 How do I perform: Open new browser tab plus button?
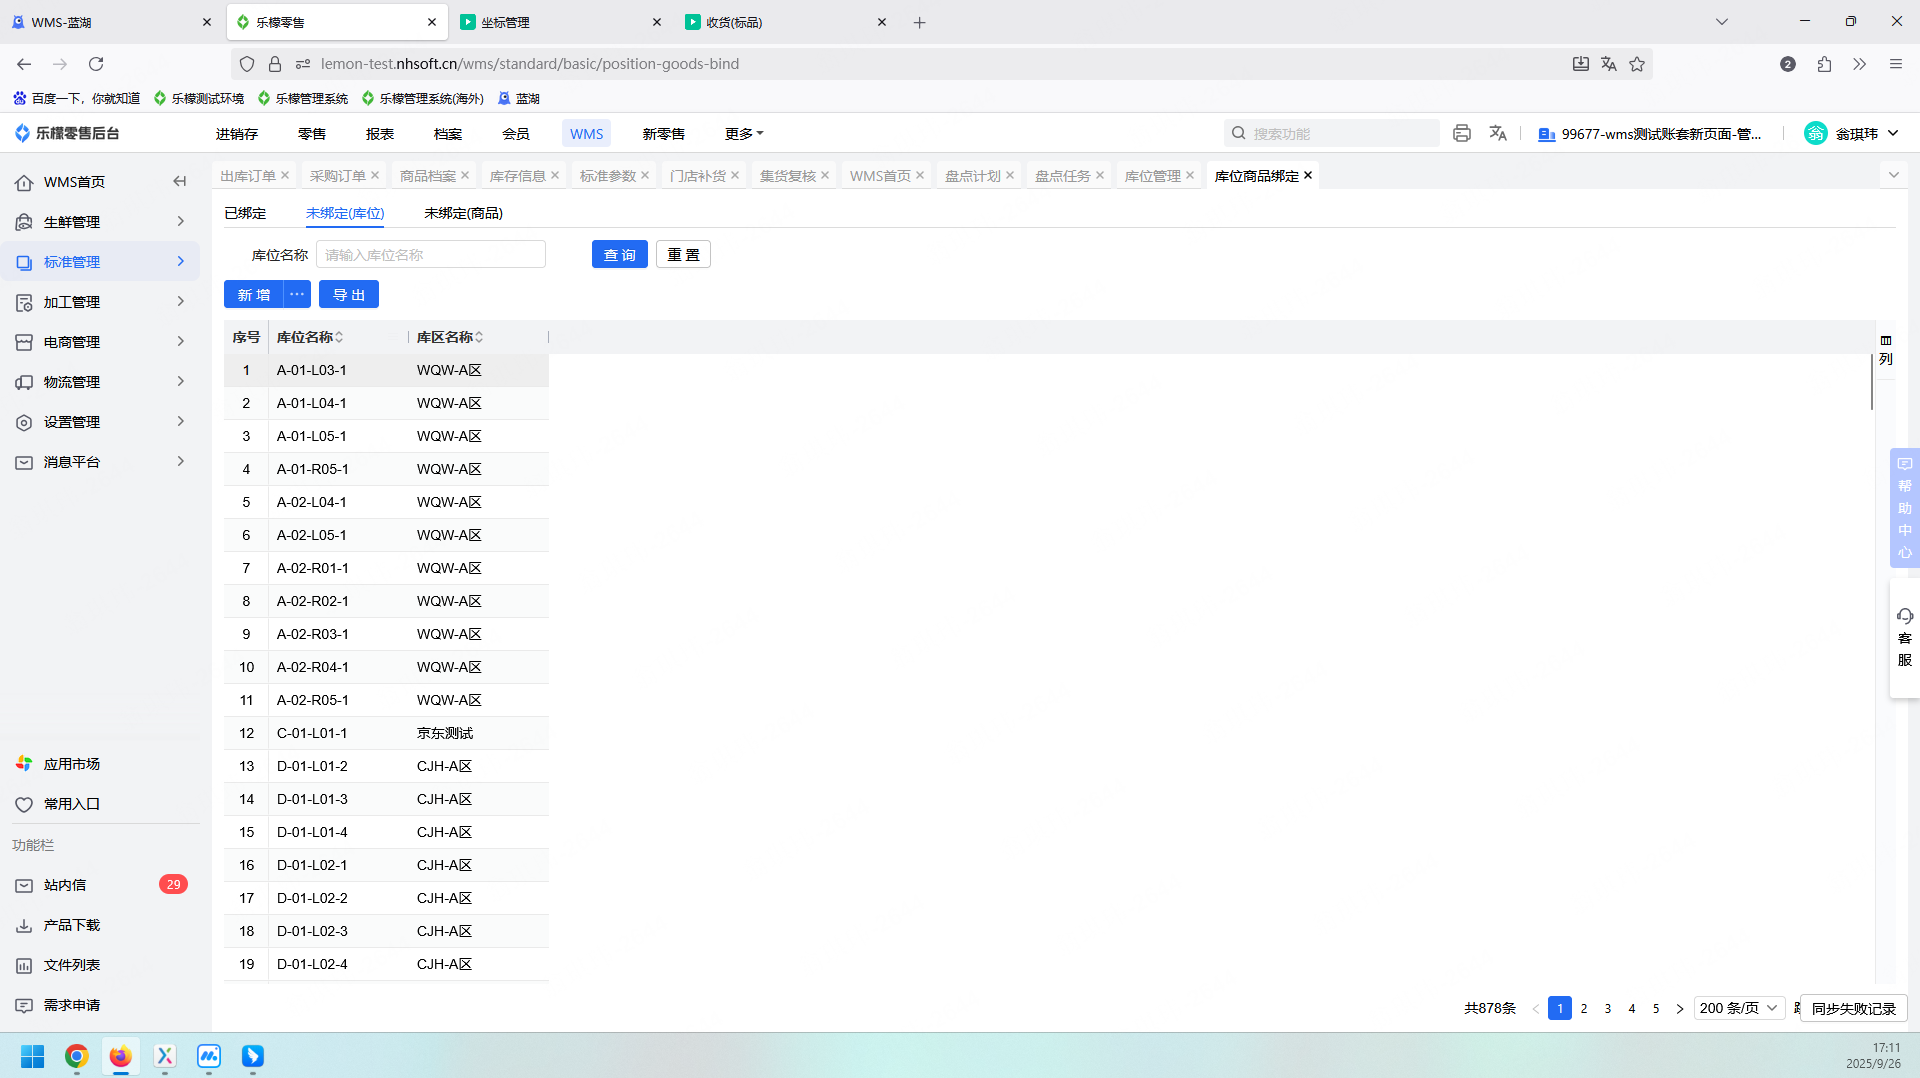pos(920,22)
